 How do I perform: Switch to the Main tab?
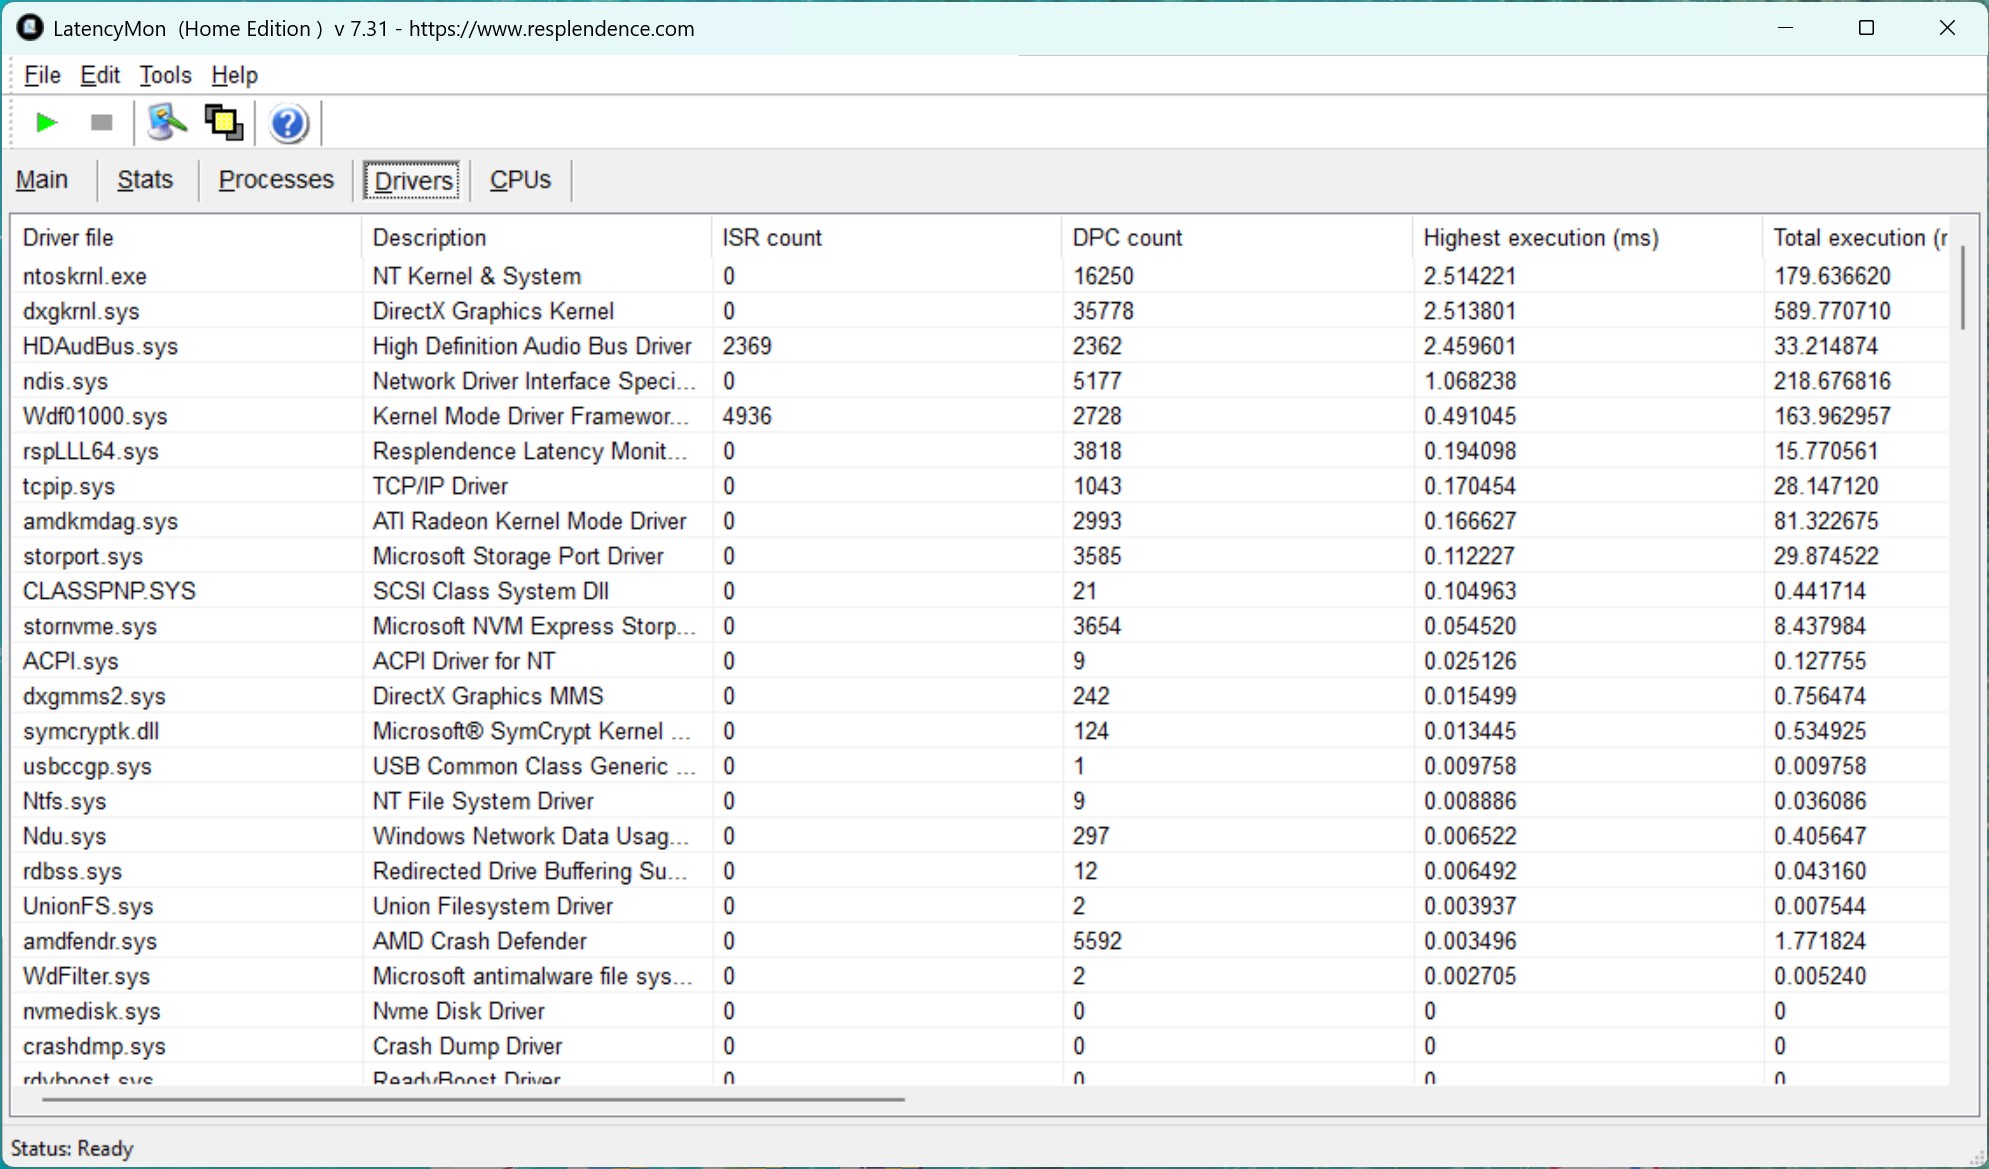point(42,180)
